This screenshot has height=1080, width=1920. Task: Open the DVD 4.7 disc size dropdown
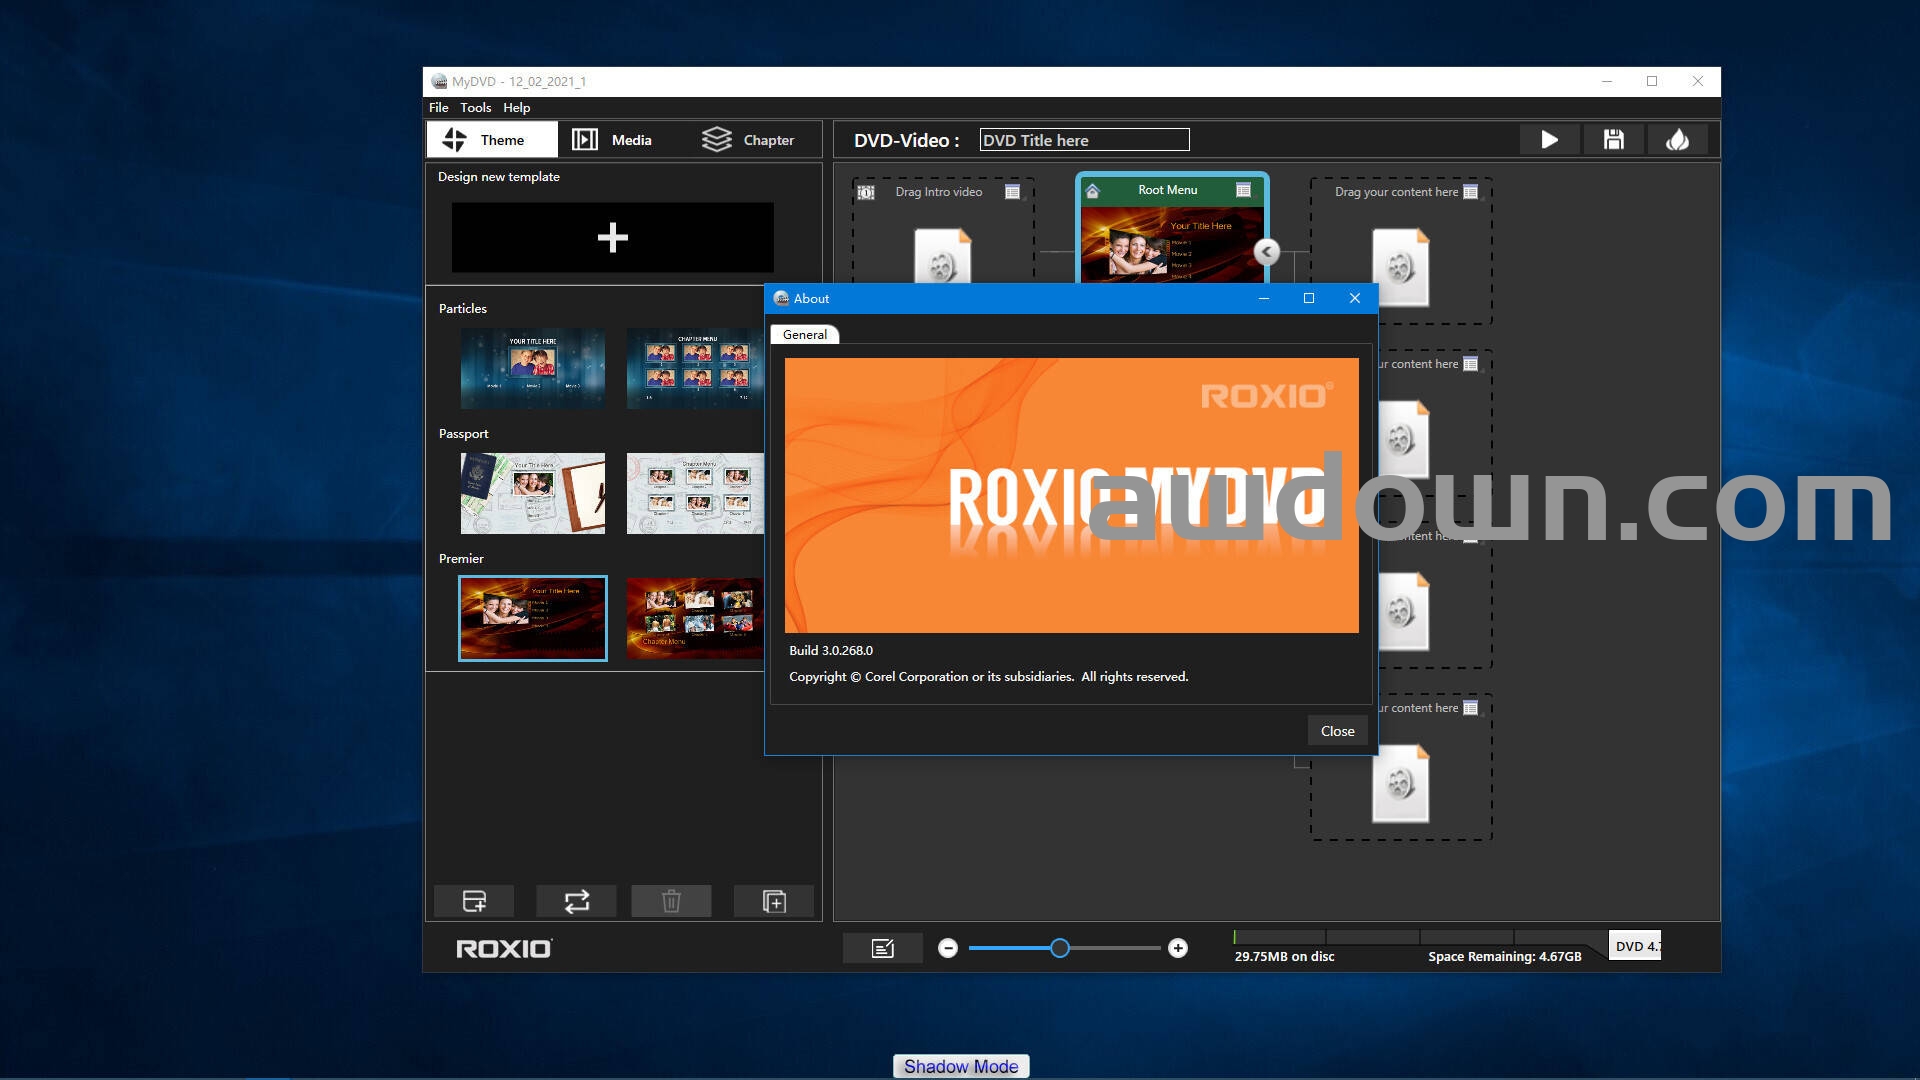(1636, 946)
